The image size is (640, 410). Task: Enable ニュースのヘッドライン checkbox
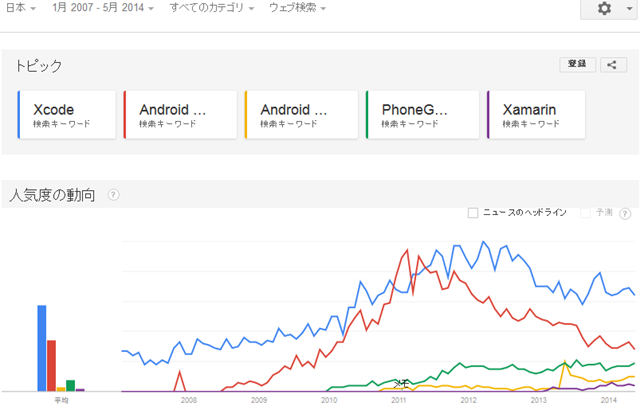coord(473,213)
